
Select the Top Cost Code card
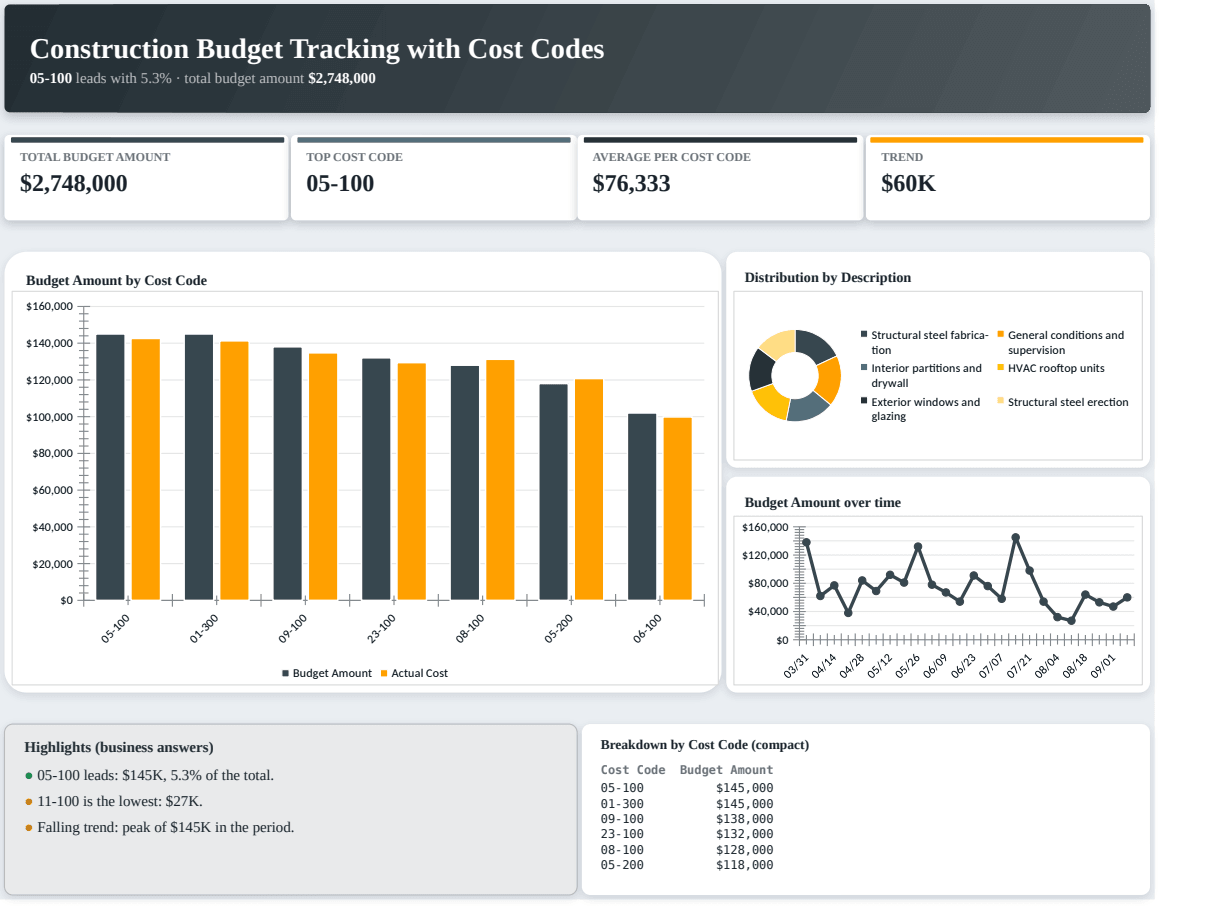coord(433,178)
